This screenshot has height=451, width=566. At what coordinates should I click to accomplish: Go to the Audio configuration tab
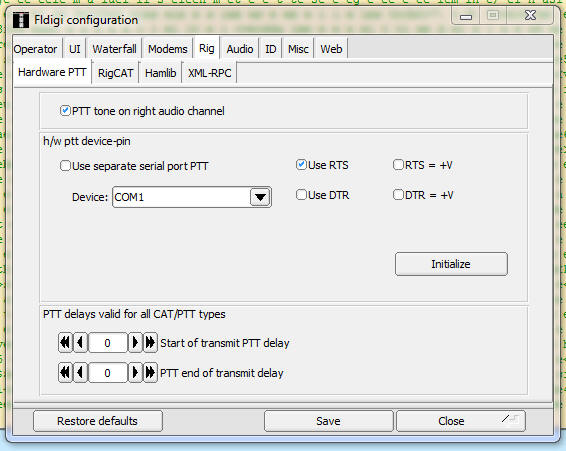click(240, 49)
